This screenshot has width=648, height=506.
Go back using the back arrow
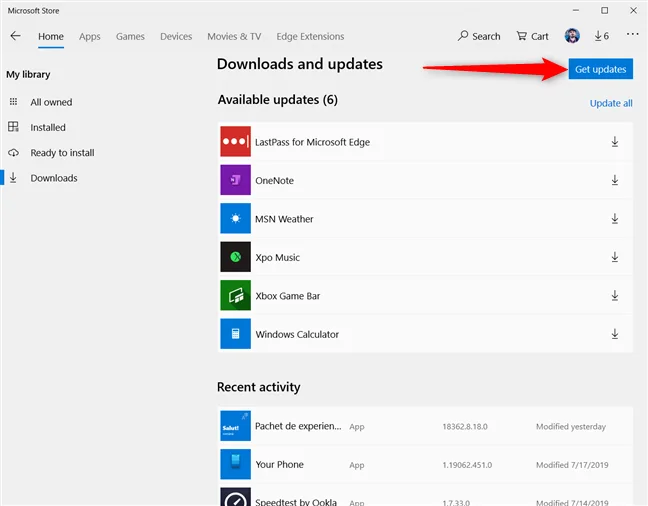(x=15, y=36)
